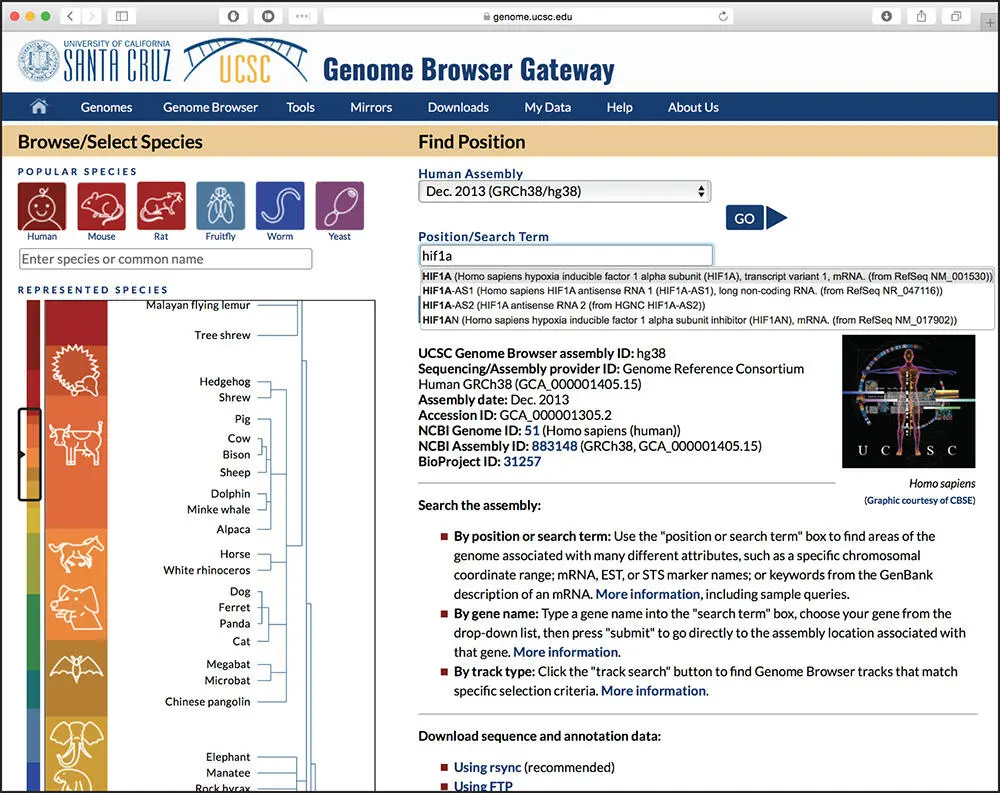Open the Tools menu

coord(300,107)
